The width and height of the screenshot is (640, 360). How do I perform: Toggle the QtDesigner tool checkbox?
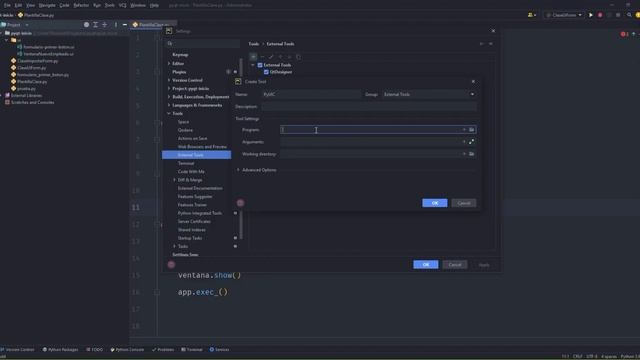(x=267, y=72)
